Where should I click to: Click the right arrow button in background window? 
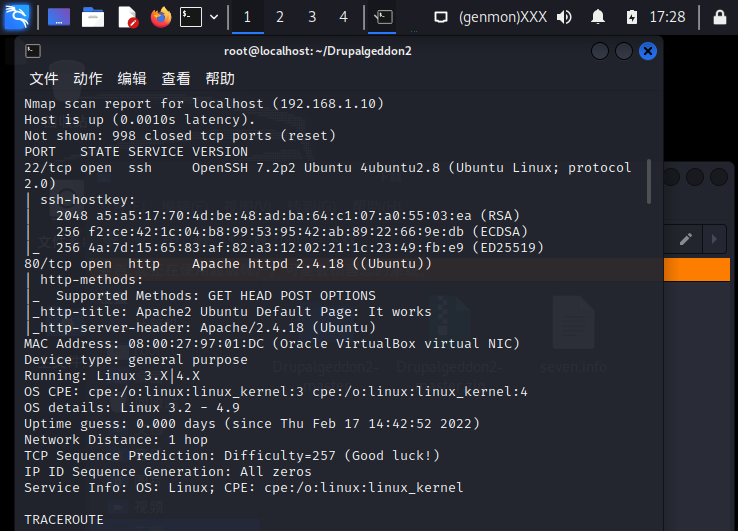(x=714, y=239)
